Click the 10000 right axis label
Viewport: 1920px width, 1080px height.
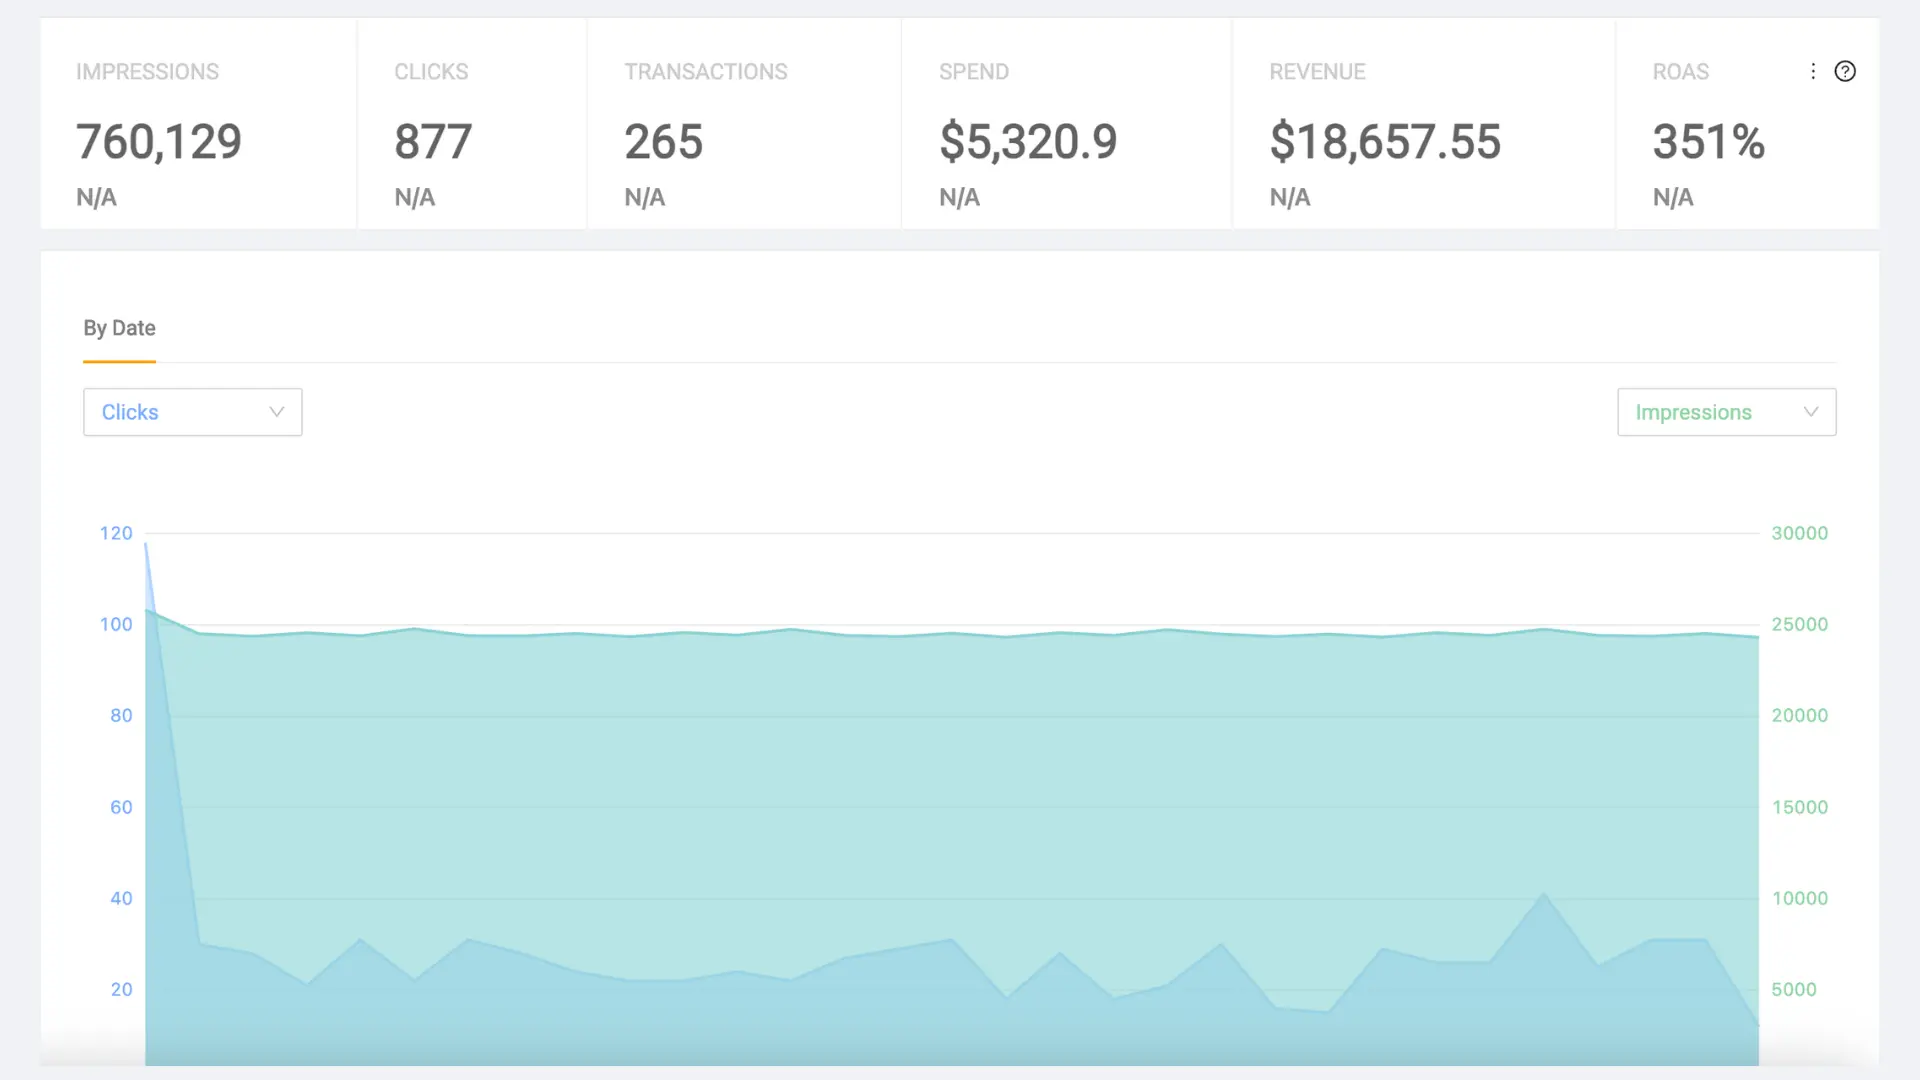click(x=1799, y=898)
